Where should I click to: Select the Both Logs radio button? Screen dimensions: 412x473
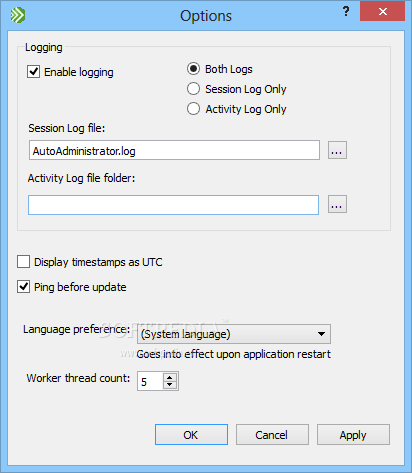(x=193, y=69)
